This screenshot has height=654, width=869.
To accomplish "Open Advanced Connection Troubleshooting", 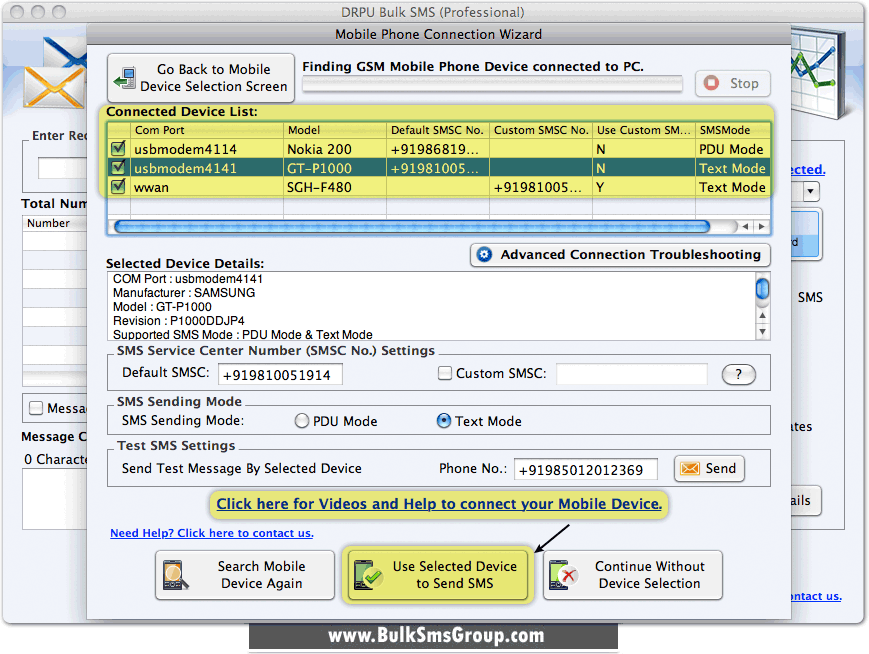I will [x=620, y=254].
